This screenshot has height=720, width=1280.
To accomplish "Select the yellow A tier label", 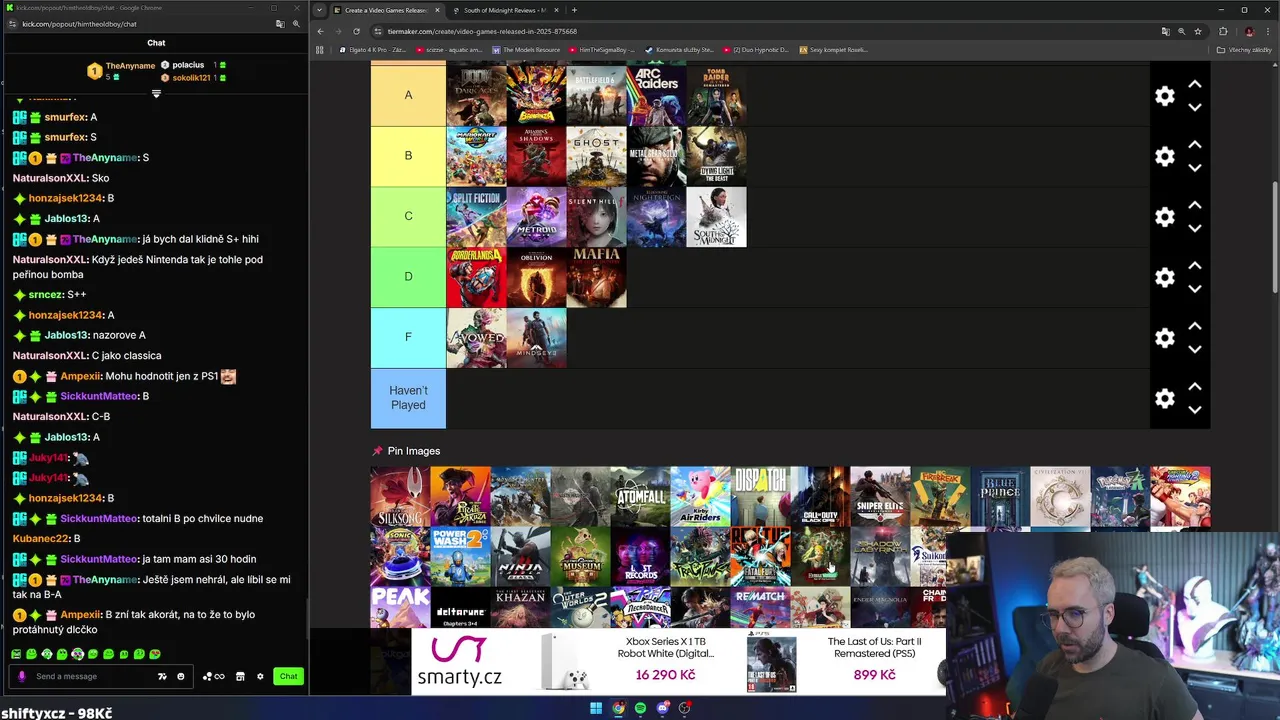I will [x=408, y=95].
